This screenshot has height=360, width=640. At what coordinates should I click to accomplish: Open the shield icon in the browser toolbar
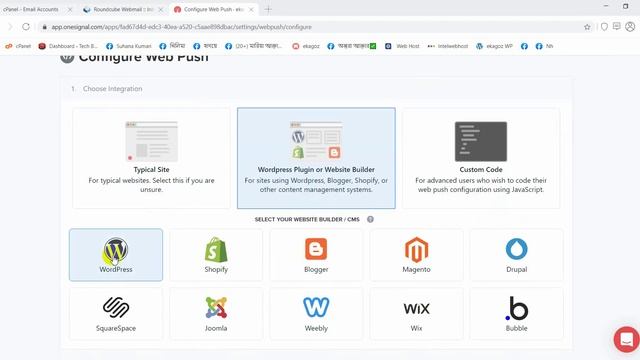pyautogui.click(x=604, y=27)
